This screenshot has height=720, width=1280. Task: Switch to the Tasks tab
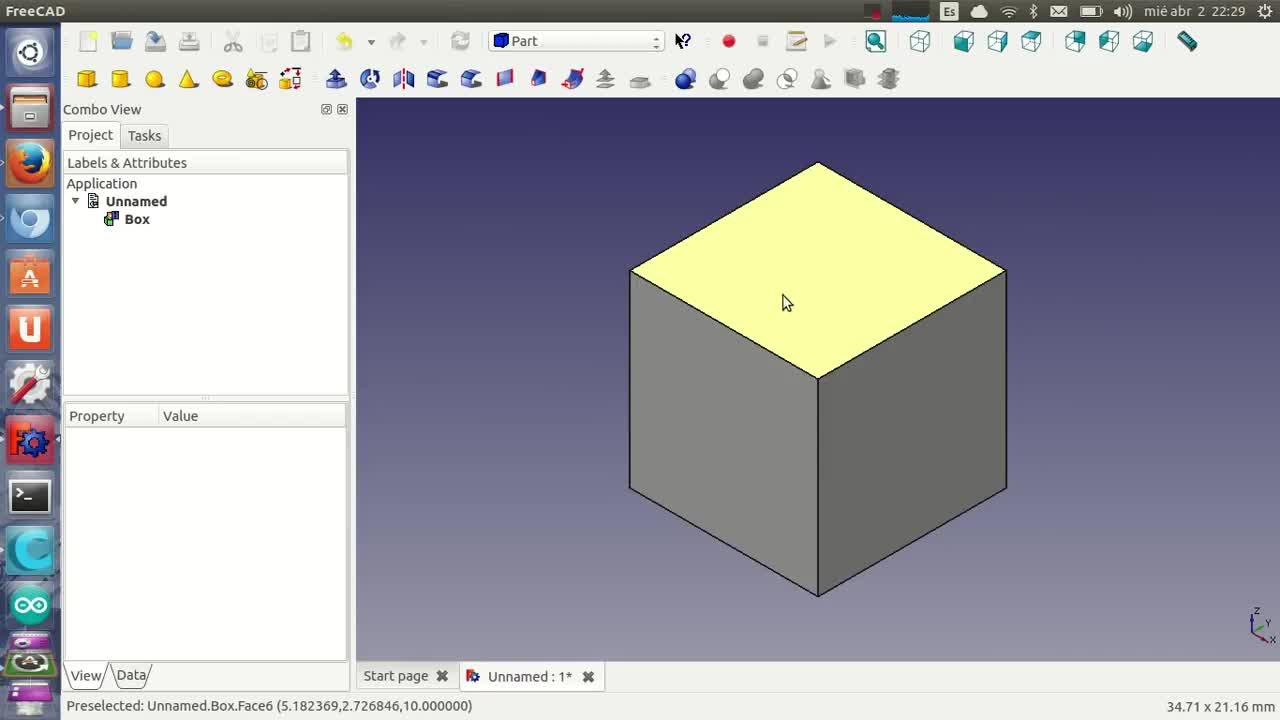tap(144, 135)
